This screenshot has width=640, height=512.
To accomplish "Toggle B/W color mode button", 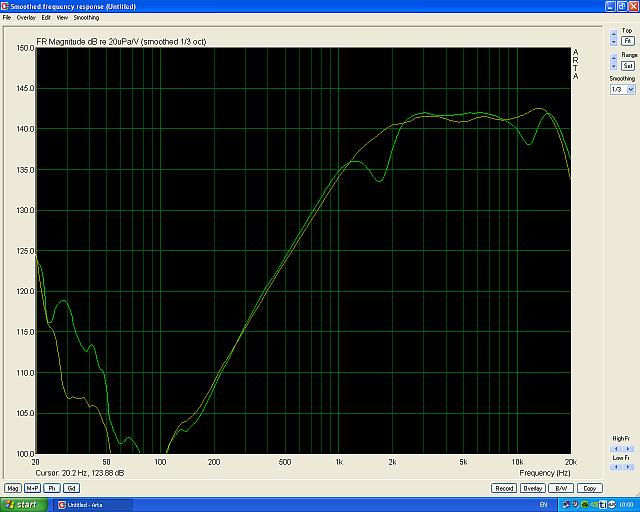I will 561,488.
